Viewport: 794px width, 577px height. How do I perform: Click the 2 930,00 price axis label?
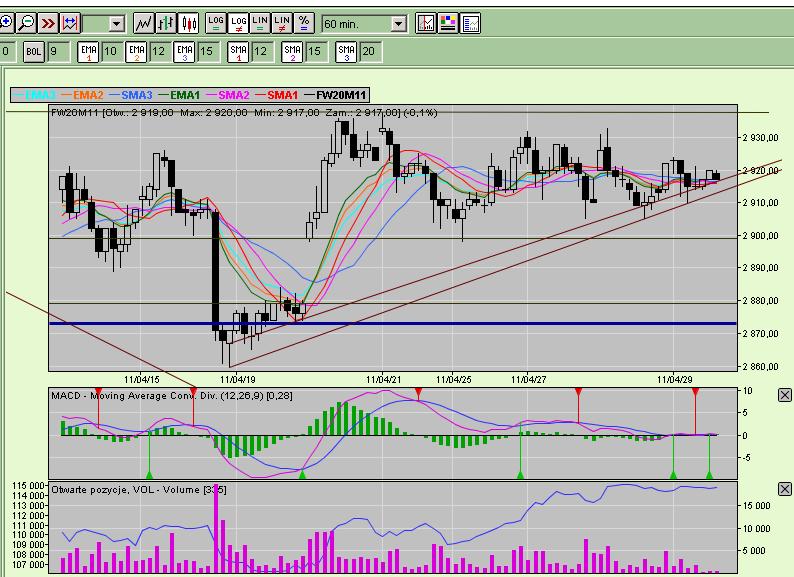pos(760,137)
